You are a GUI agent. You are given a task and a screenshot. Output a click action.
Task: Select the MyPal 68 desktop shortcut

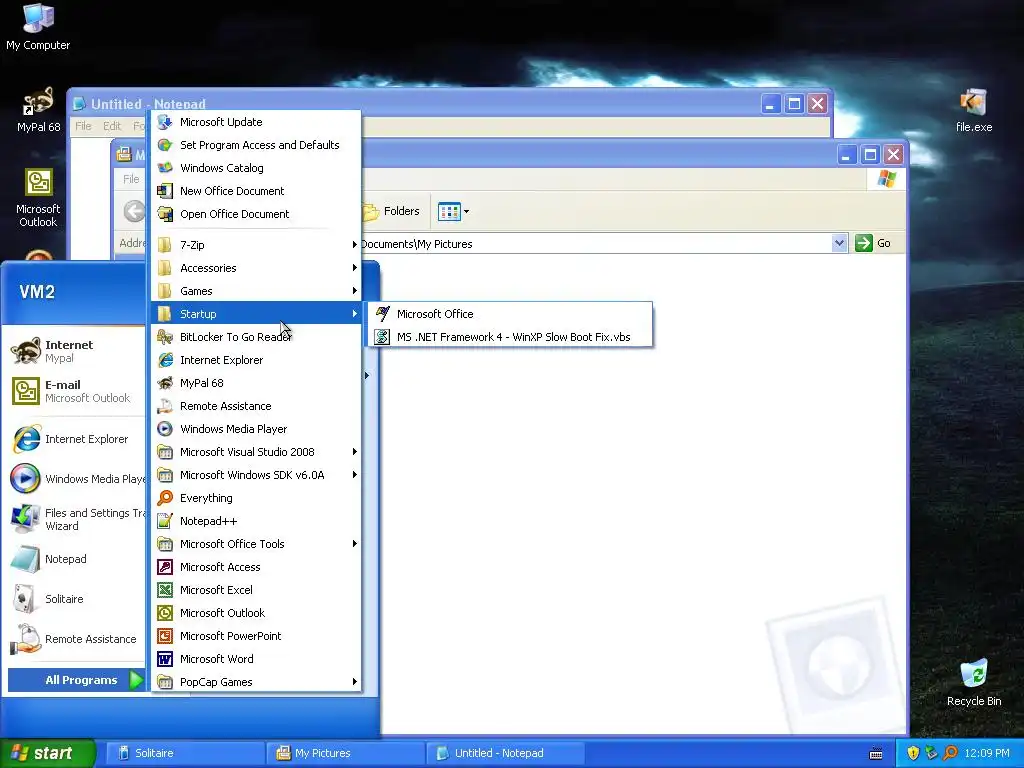[x=38, y=110]
